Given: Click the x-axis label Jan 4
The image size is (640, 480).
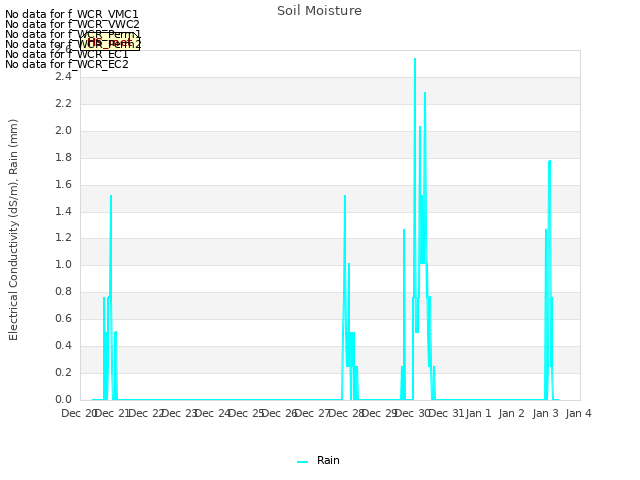Looking at the screenshot, I should click(x=578, y=413).
